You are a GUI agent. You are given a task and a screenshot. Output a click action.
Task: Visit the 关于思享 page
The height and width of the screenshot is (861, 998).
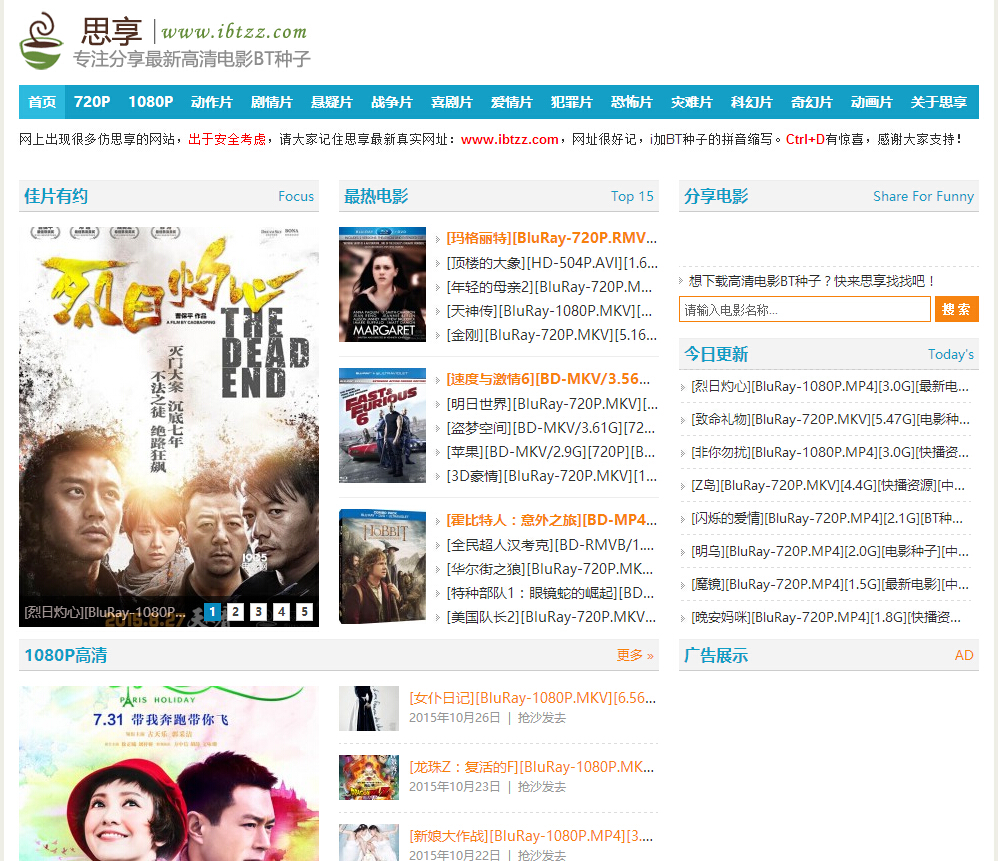click(x=938, y=102)
